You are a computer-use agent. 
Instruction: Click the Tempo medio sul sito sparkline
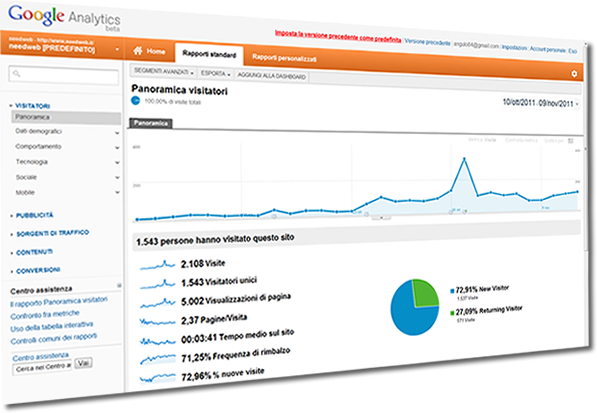pos(157,341)
